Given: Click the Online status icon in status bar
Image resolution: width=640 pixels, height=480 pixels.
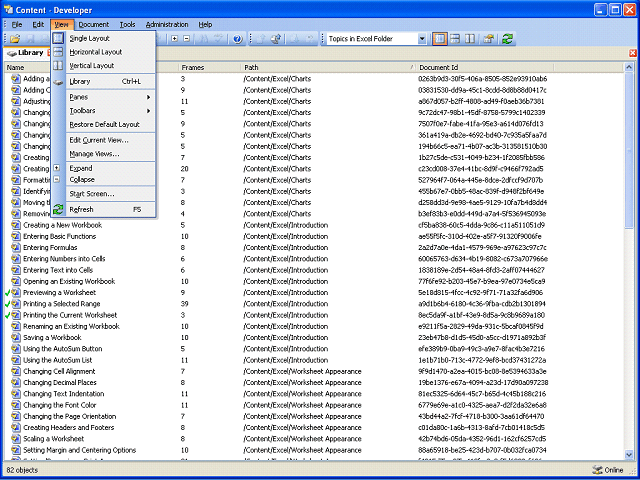Looking at the screenshot, I should click(597, 470).
